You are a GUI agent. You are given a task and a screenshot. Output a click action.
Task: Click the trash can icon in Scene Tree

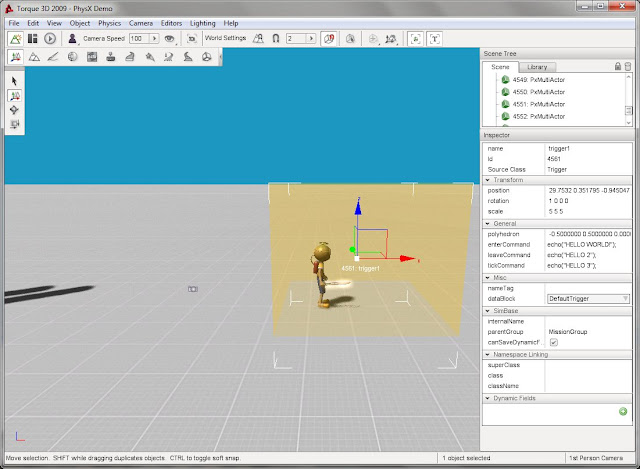[x=626, y=66]
